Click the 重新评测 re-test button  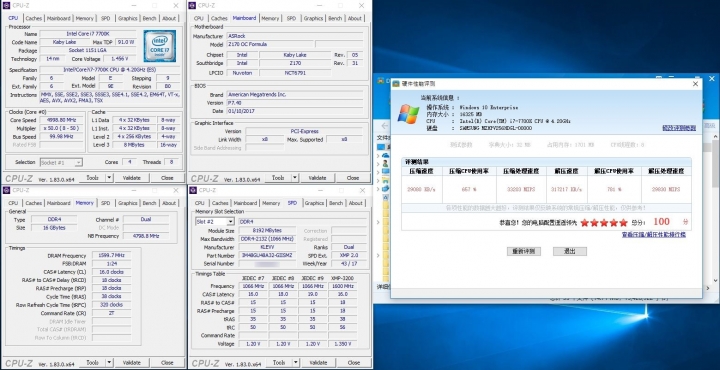(x=524, y=251)
